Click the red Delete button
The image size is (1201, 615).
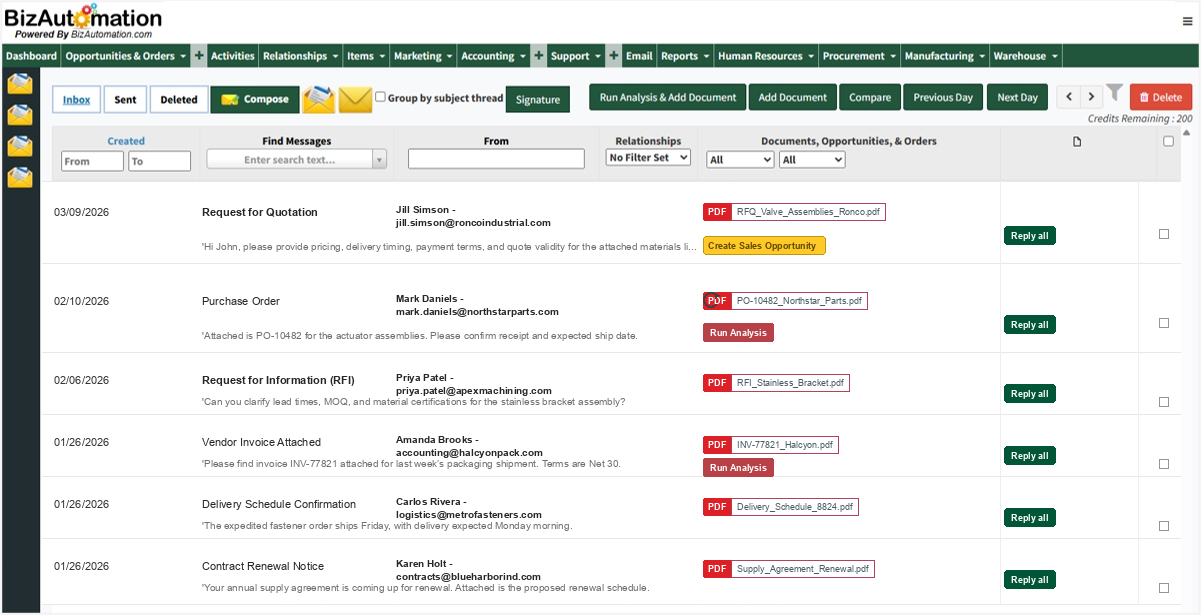1160,97
